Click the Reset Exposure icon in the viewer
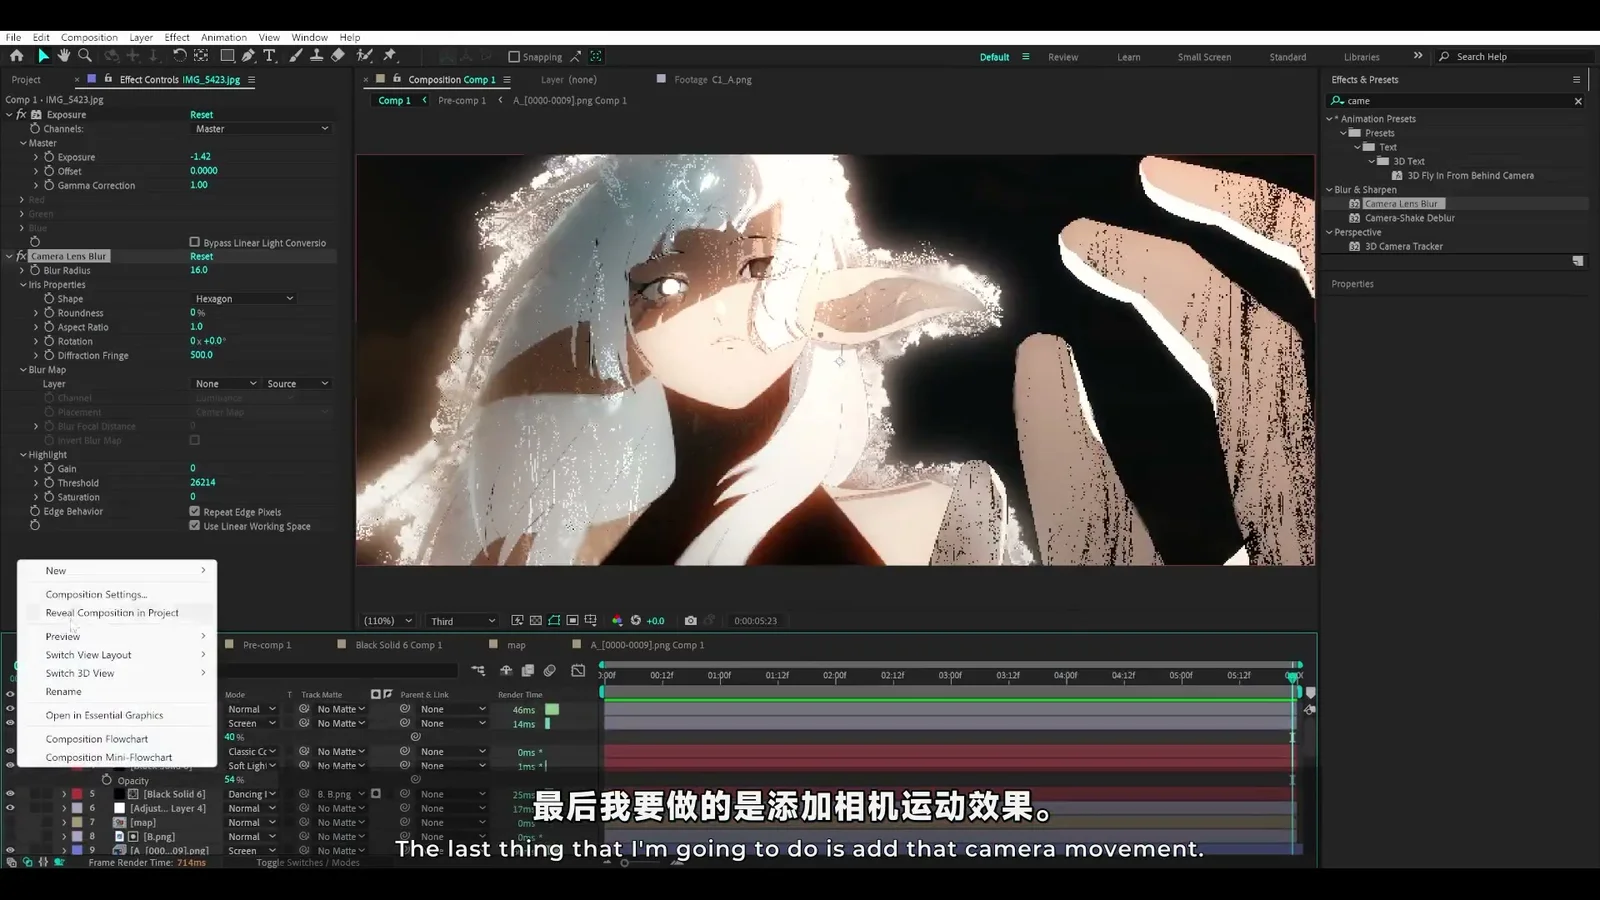This screenshot has width=1600, height=900. [635, 621]
